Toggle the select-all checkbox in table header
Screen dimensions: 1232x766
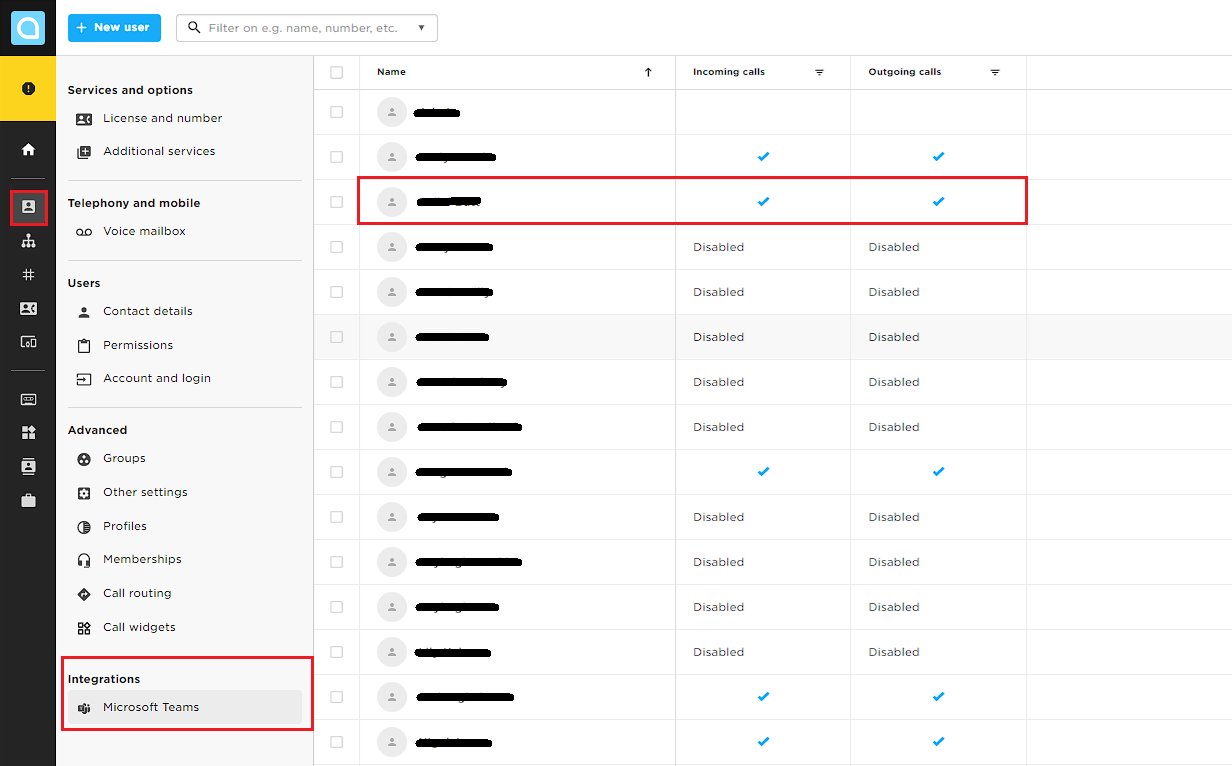[336, 72]
